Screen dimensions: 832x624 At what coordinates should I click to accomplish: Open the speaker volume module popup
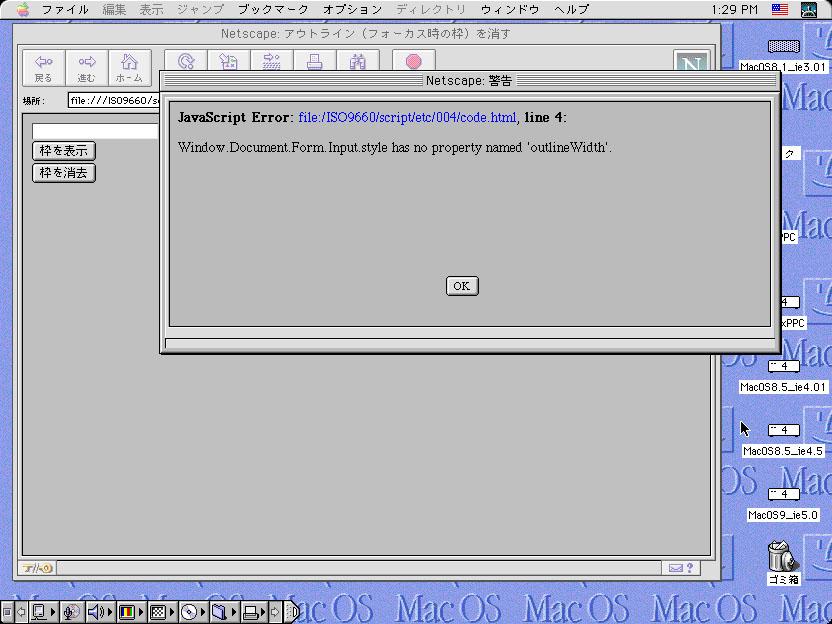tap(99, 612)
